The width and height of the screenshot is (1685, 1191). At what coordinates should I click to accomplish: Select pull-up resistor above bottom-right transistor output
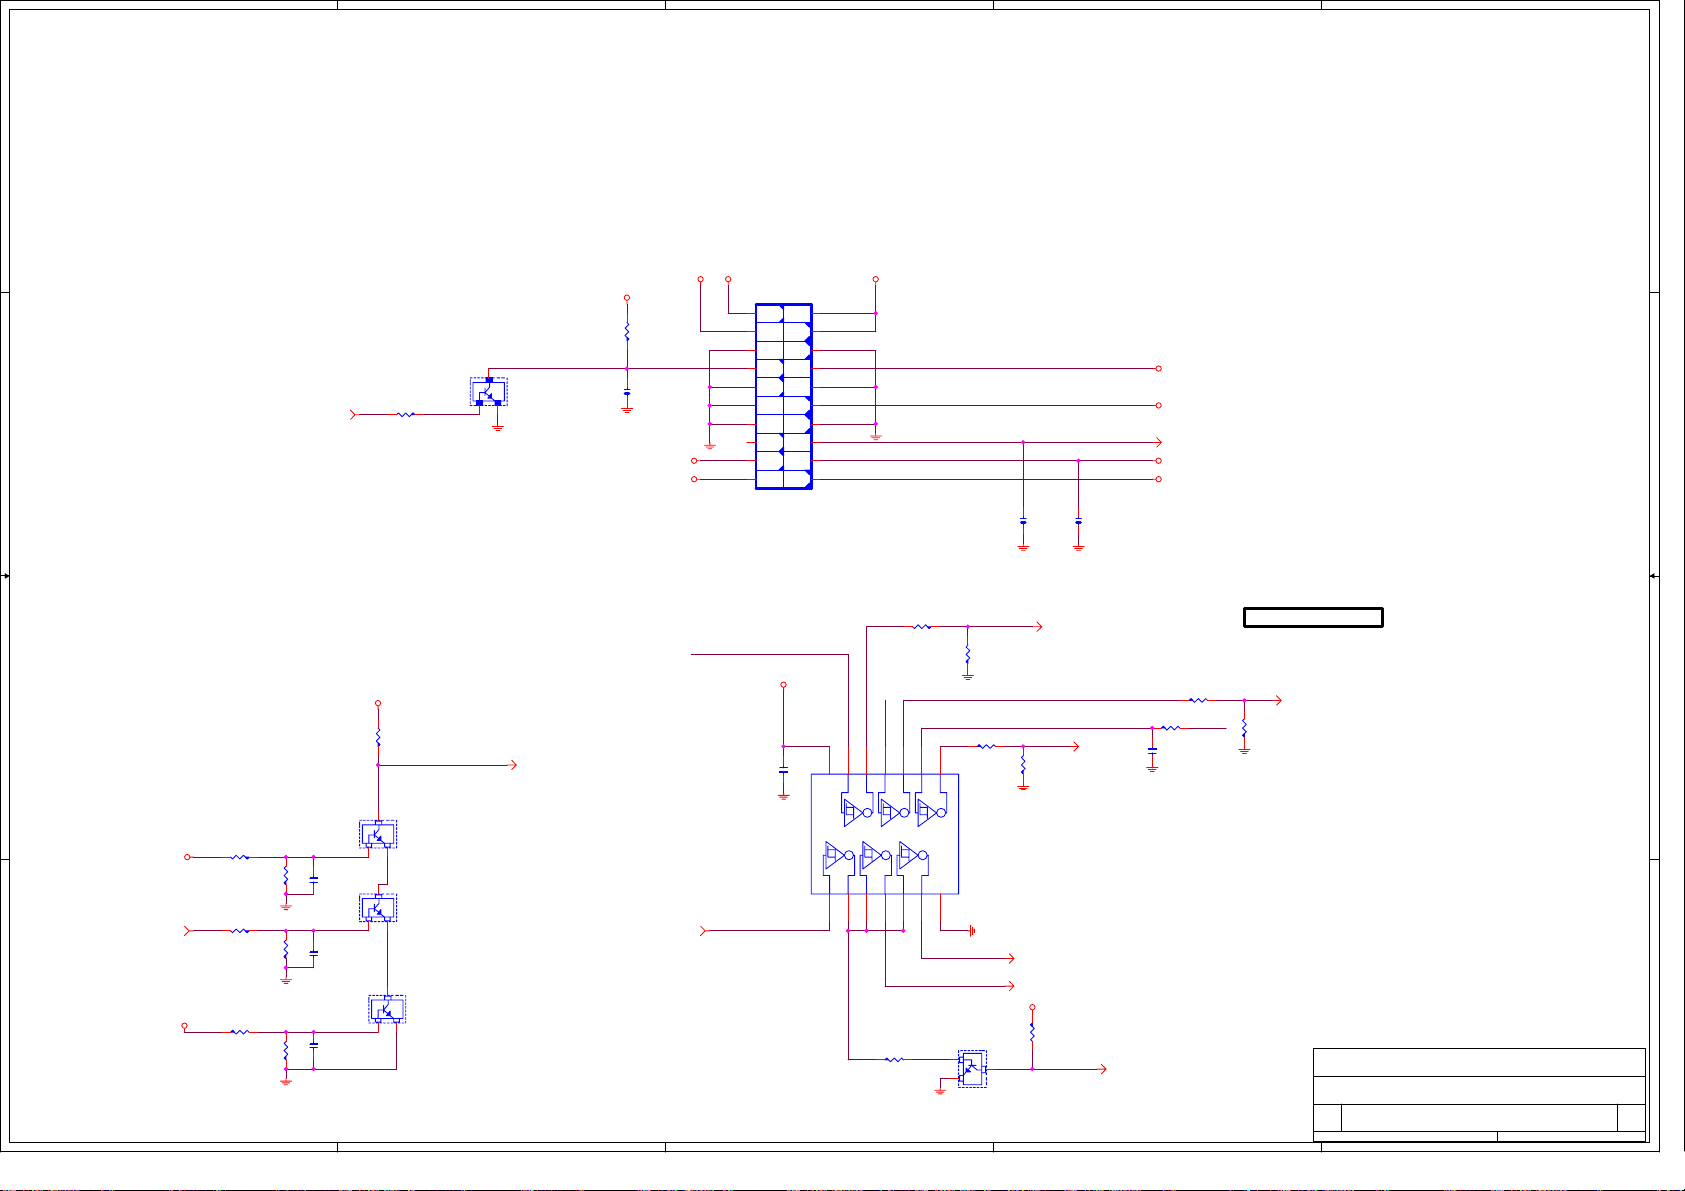pos(1032,1031)
